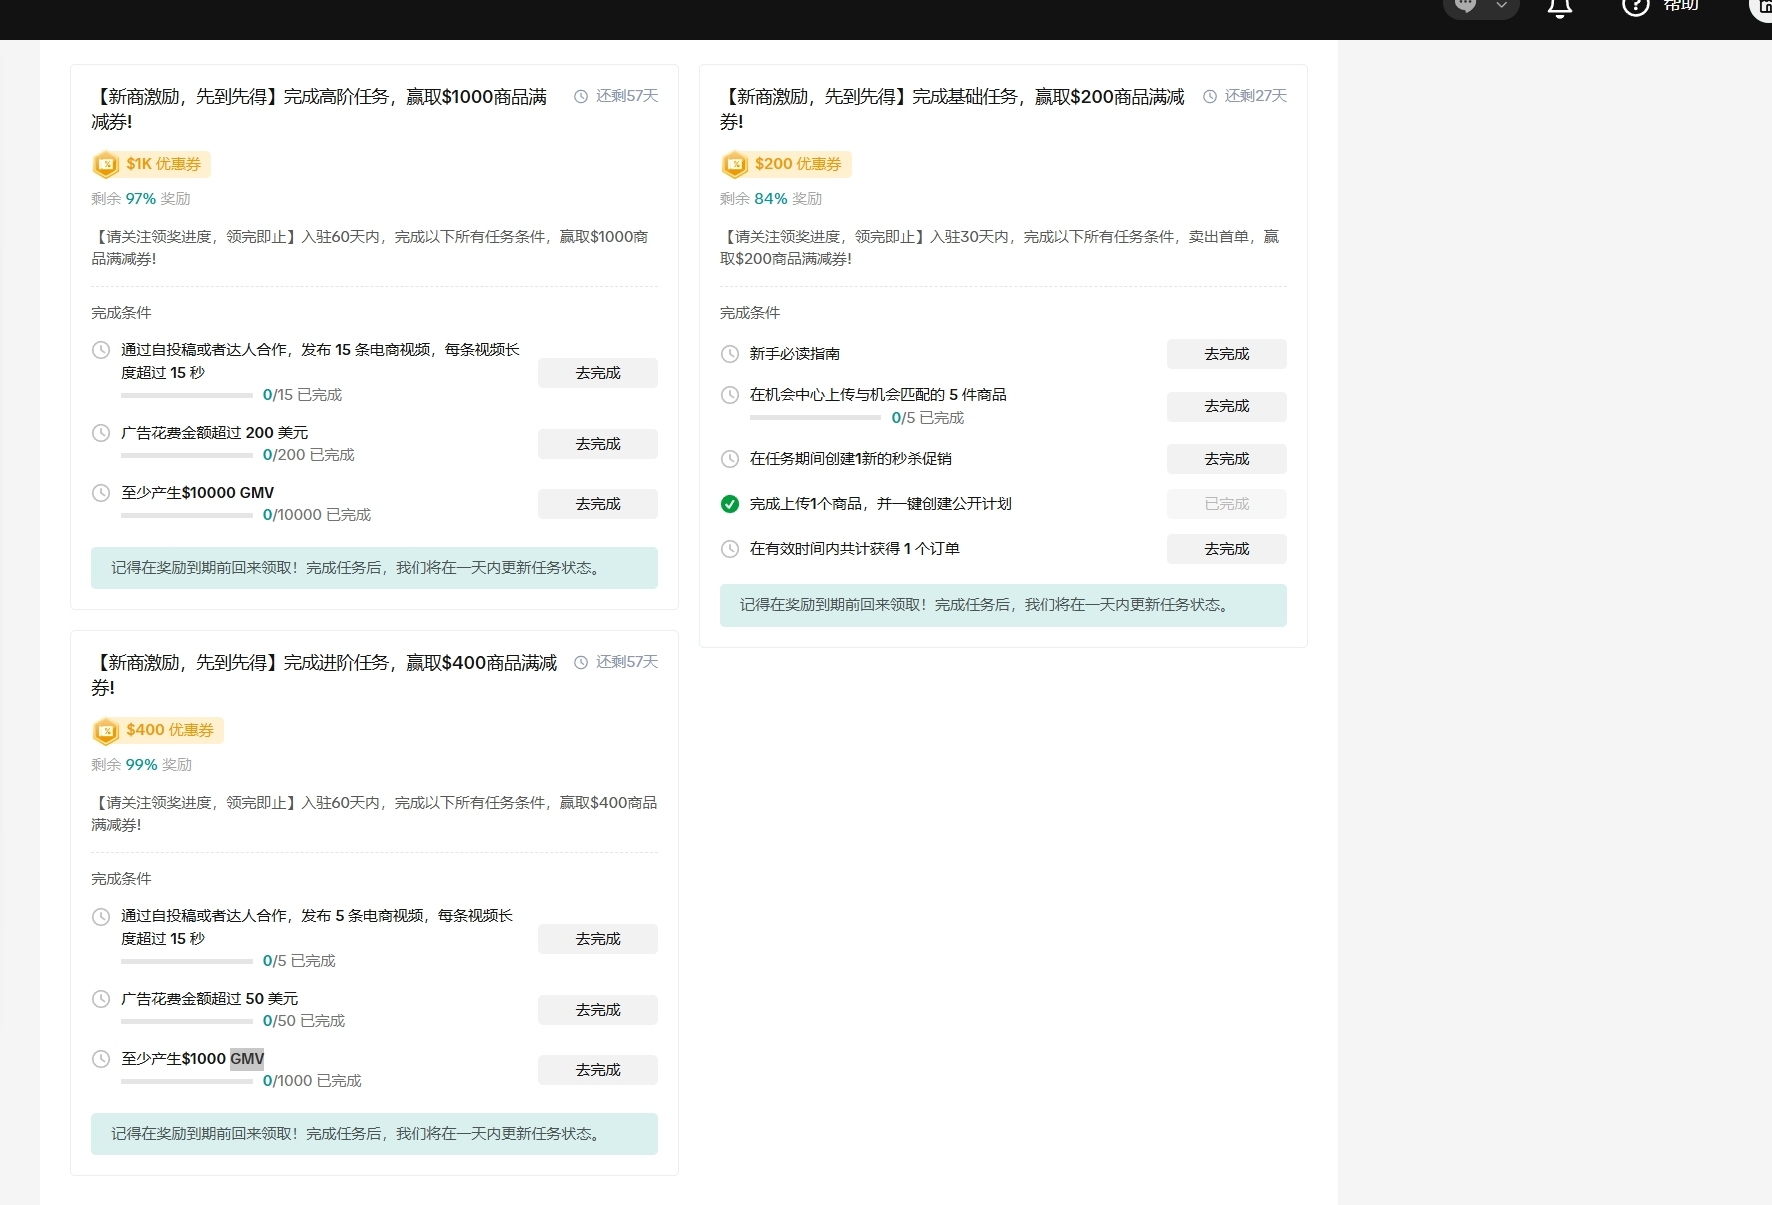Click the 还剩27天 countdown text
Viewport: 1772px width, 1205px height.
tap(1256, 96)
